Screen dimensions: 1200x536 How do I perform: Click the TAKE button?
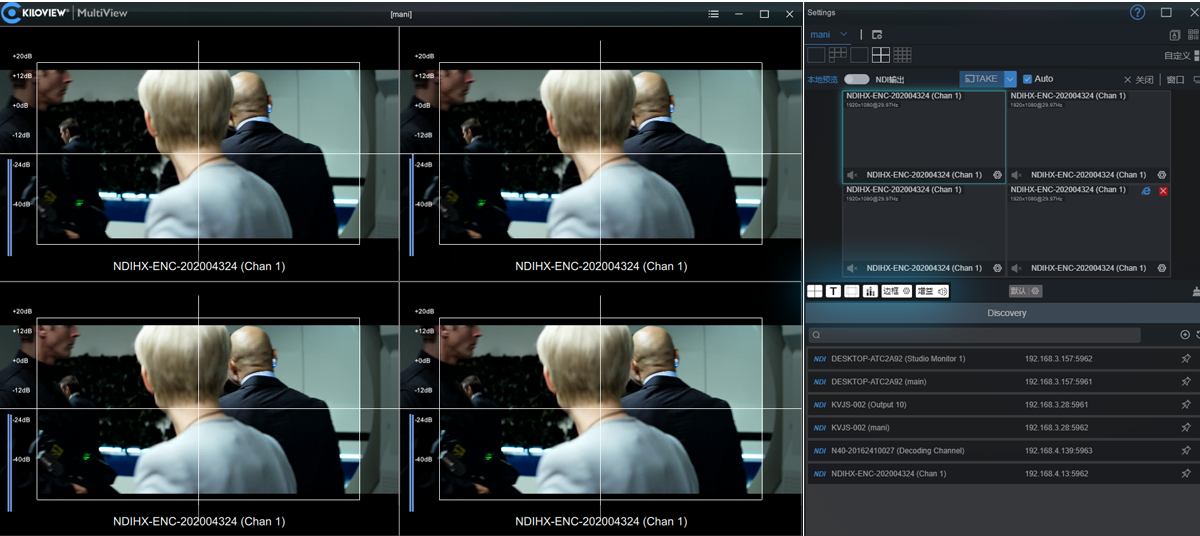[x=981, y=79]
